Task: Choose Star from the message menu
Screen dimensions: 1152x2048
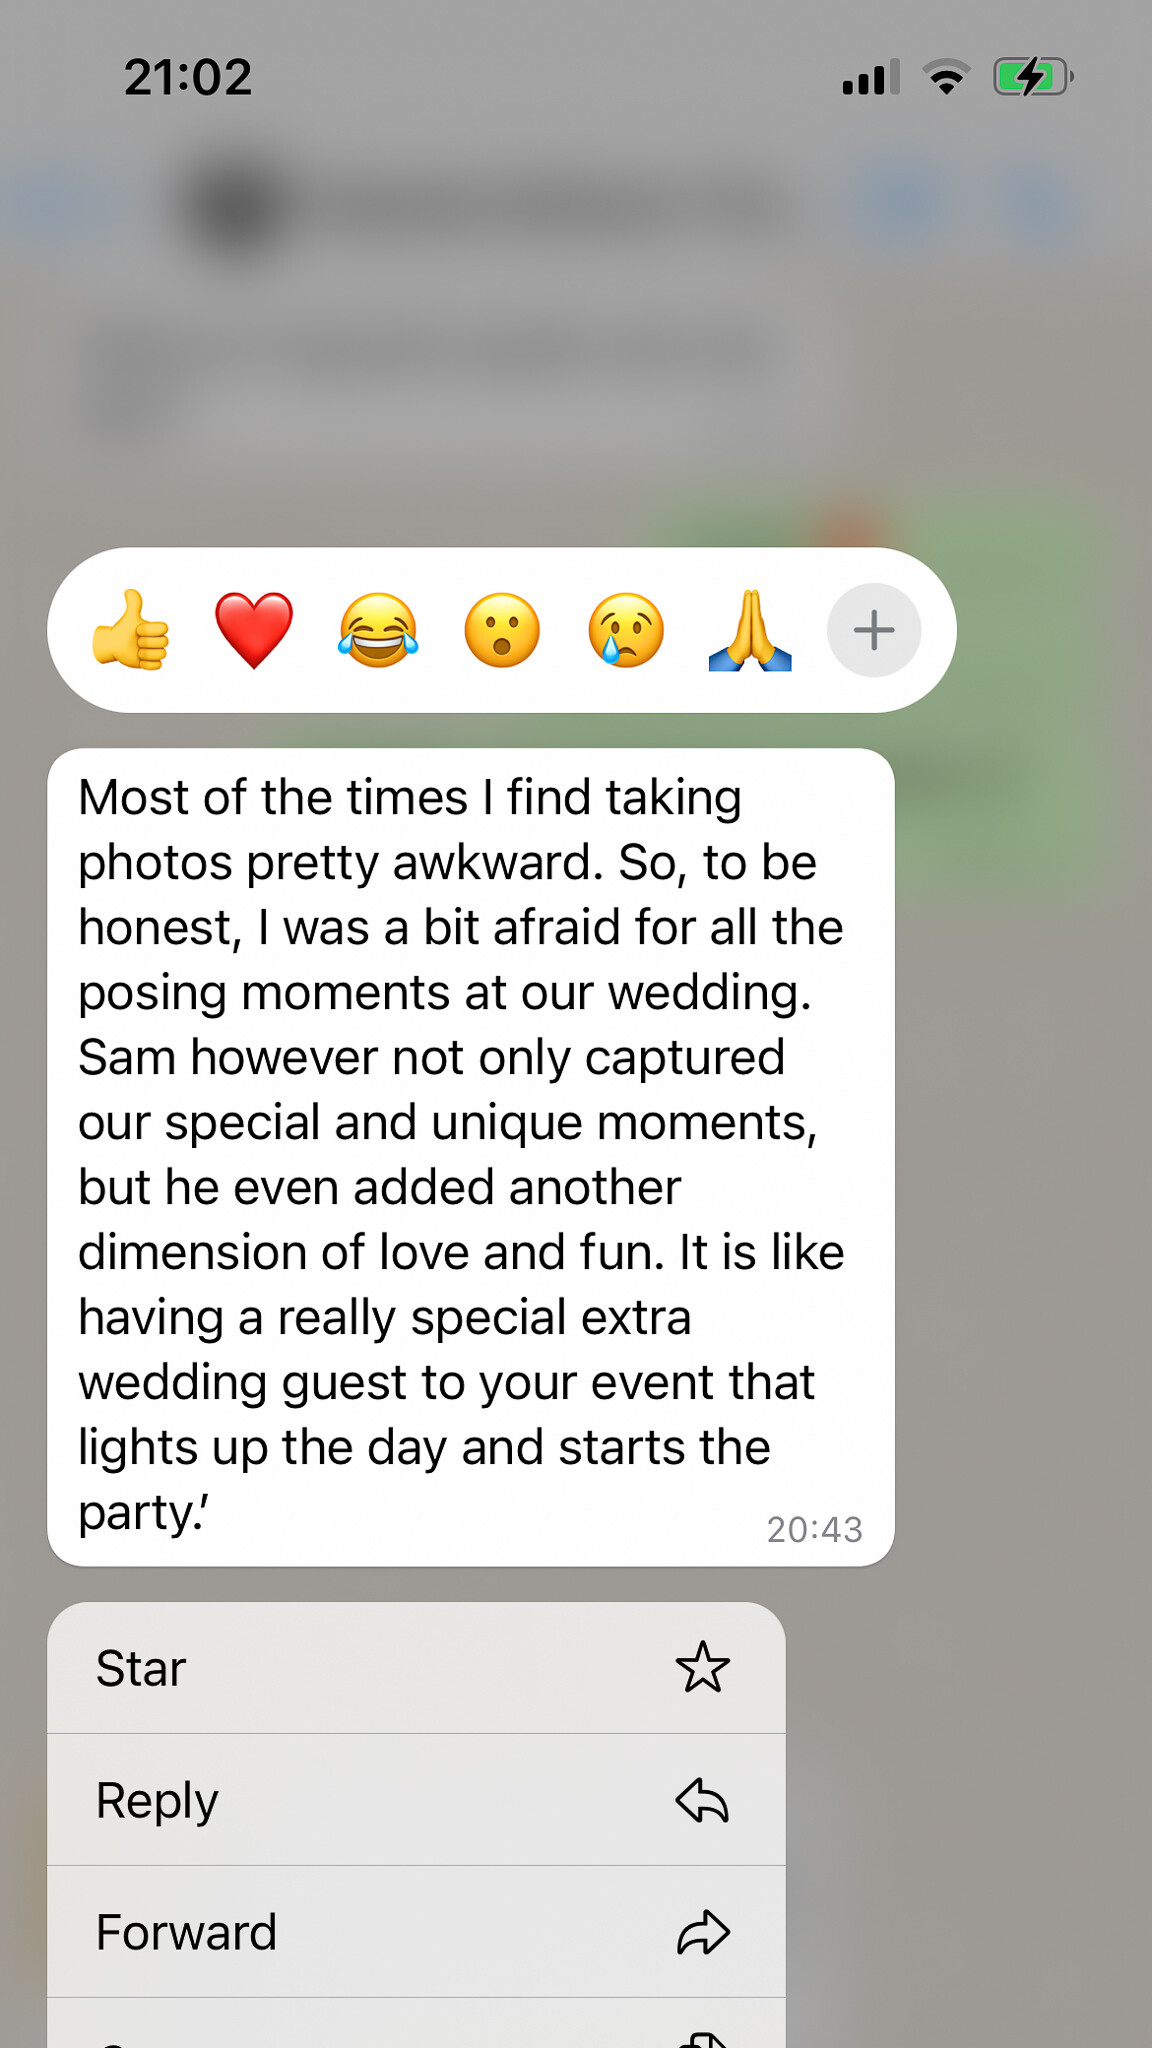Action: click(x=416, y=1668)
